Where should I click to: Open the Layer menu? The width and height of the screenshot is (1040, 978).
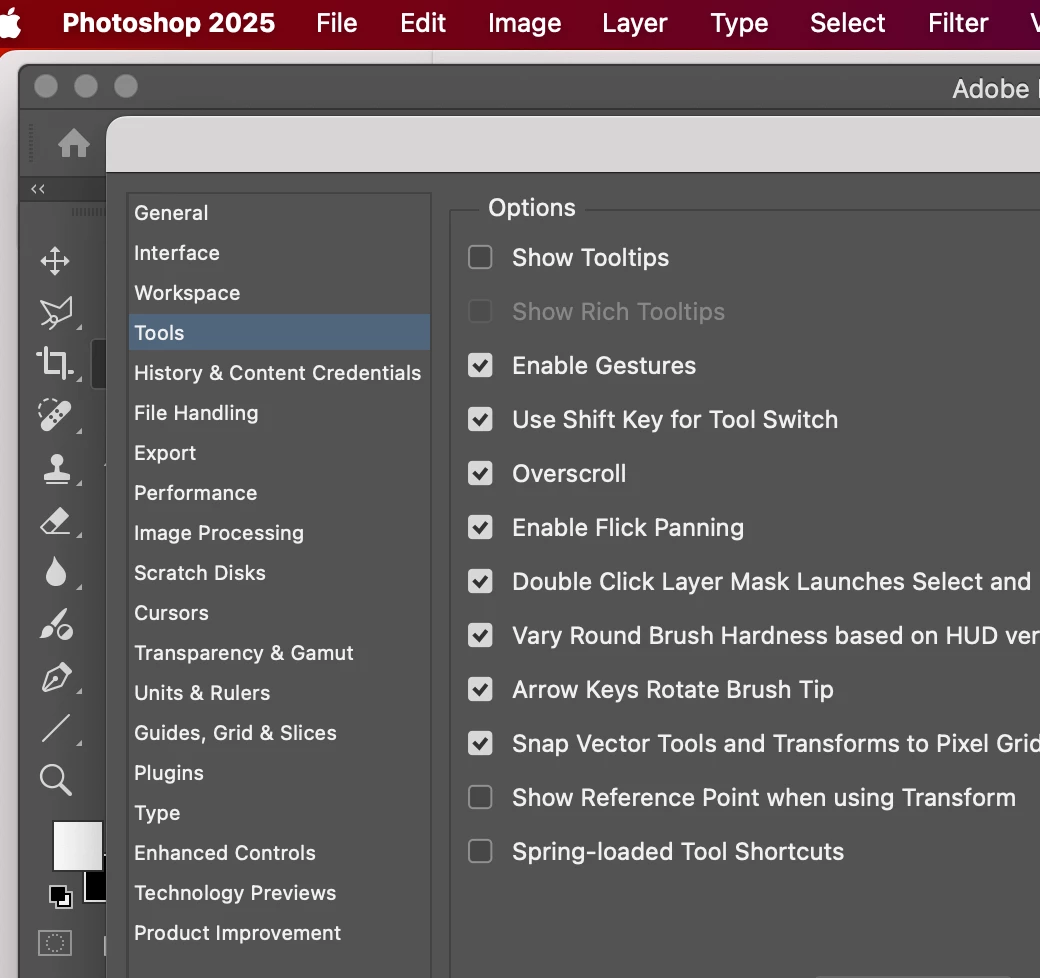(635, 23)
